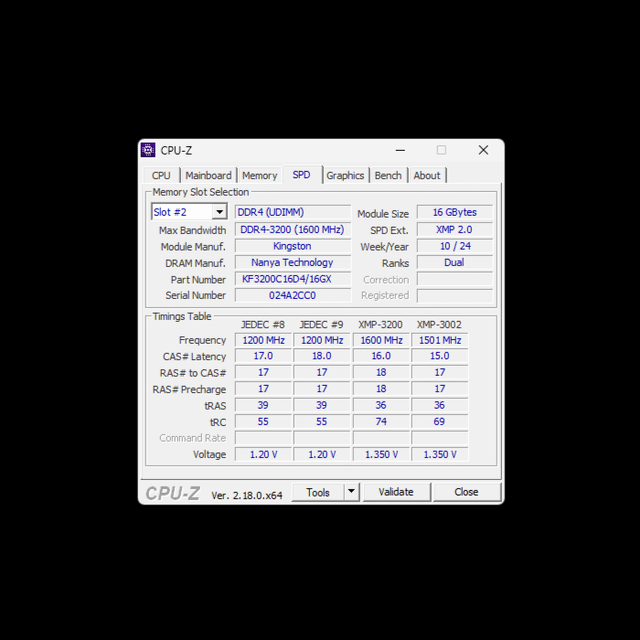Open the Slot #2 memory slot dropdown
Screen dimensions: 640x640
click(218, 212)
